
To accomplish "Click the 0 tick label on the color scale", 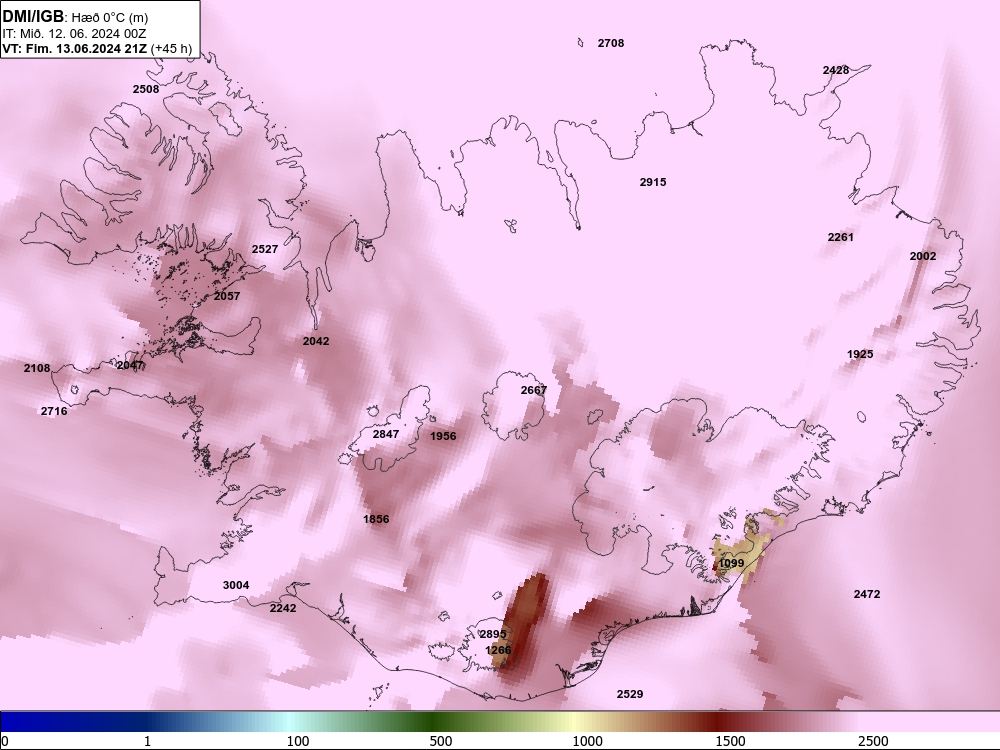I will pos(5,741).
